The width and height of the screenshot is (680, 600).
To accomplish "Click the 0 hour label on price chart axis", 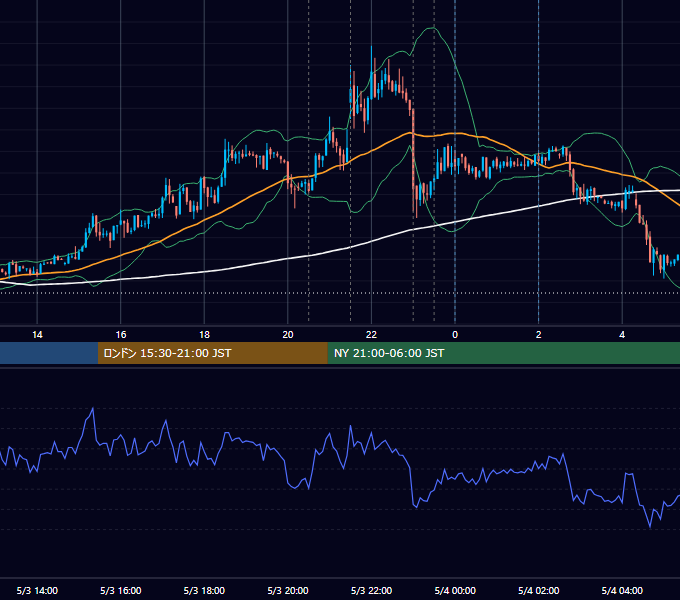I will click(x=455, y=335).
